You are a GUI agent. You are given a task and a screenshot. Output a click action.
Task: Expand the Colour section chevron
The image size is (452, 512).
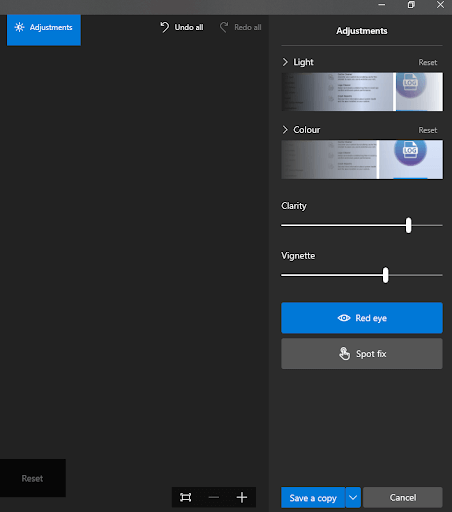click(x=285, y=130)
